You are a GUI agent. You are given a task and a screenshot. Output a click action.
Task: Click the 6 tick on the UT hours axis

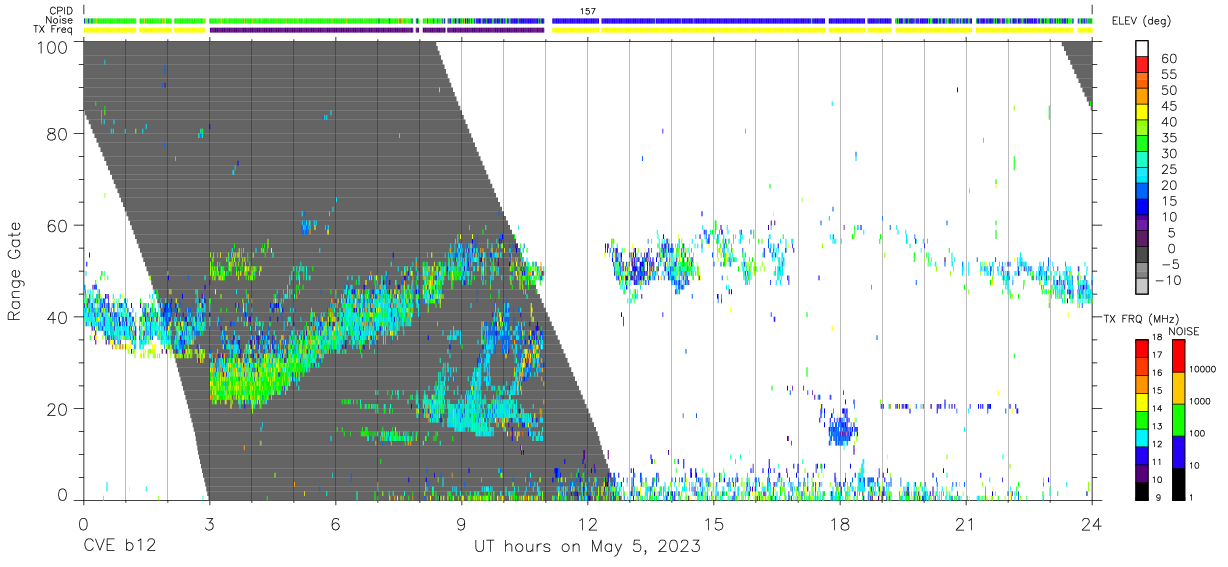(335, 523)
